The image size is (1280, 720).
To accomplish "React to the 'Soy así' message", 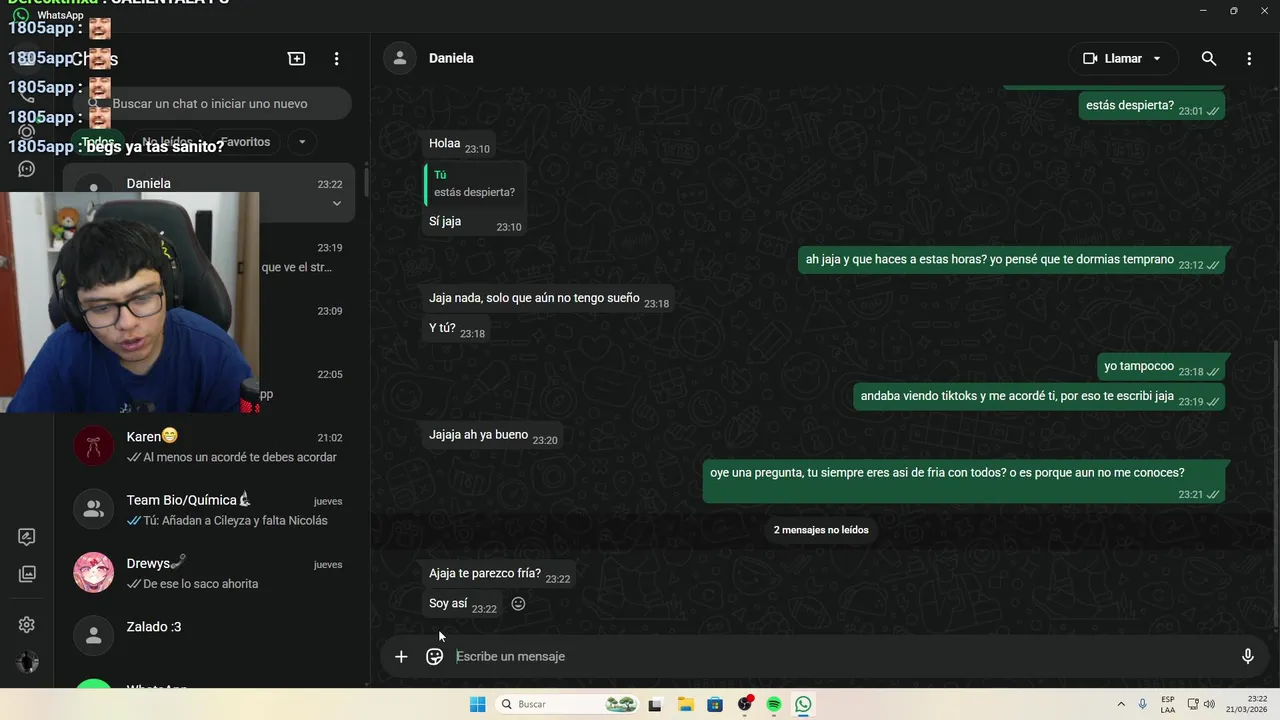I will click(518, 604).
